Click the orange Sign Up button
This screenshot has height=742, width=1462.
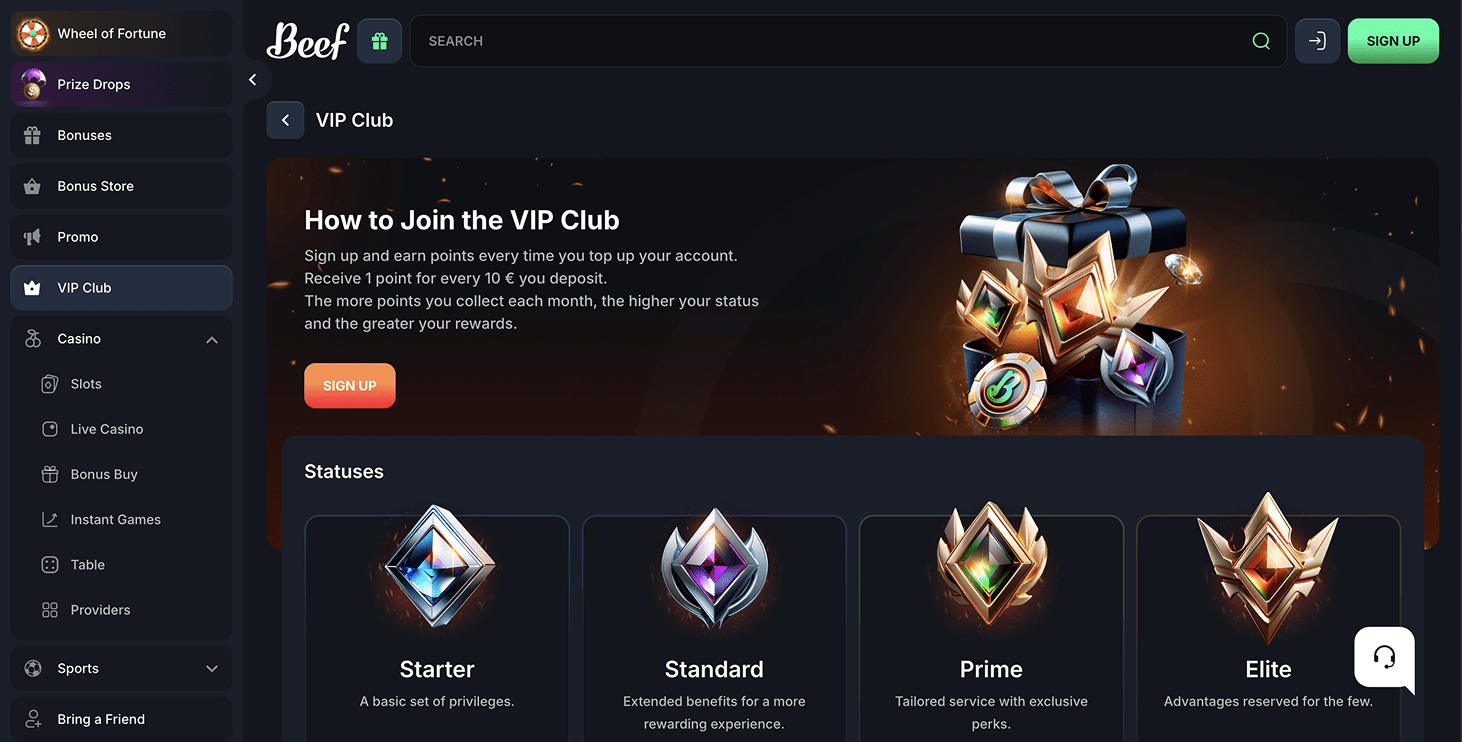click(350, 386)
